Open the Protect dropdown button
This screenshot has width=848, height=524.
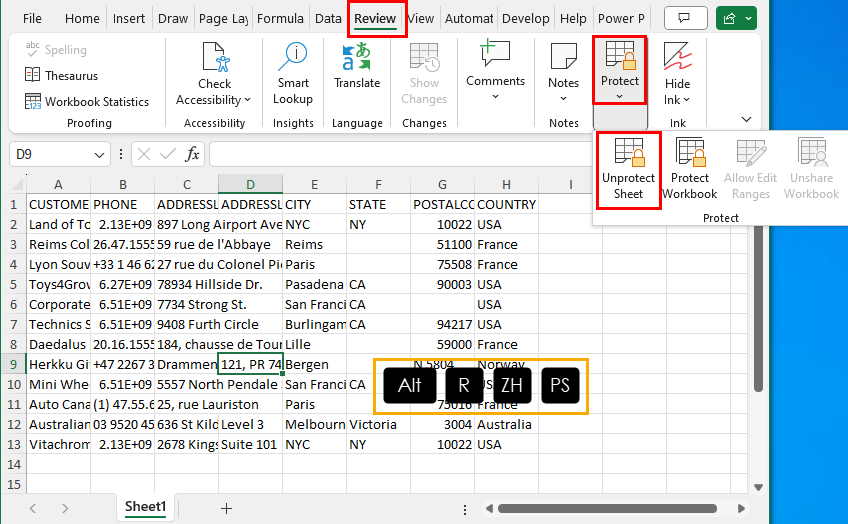point(620,70)
